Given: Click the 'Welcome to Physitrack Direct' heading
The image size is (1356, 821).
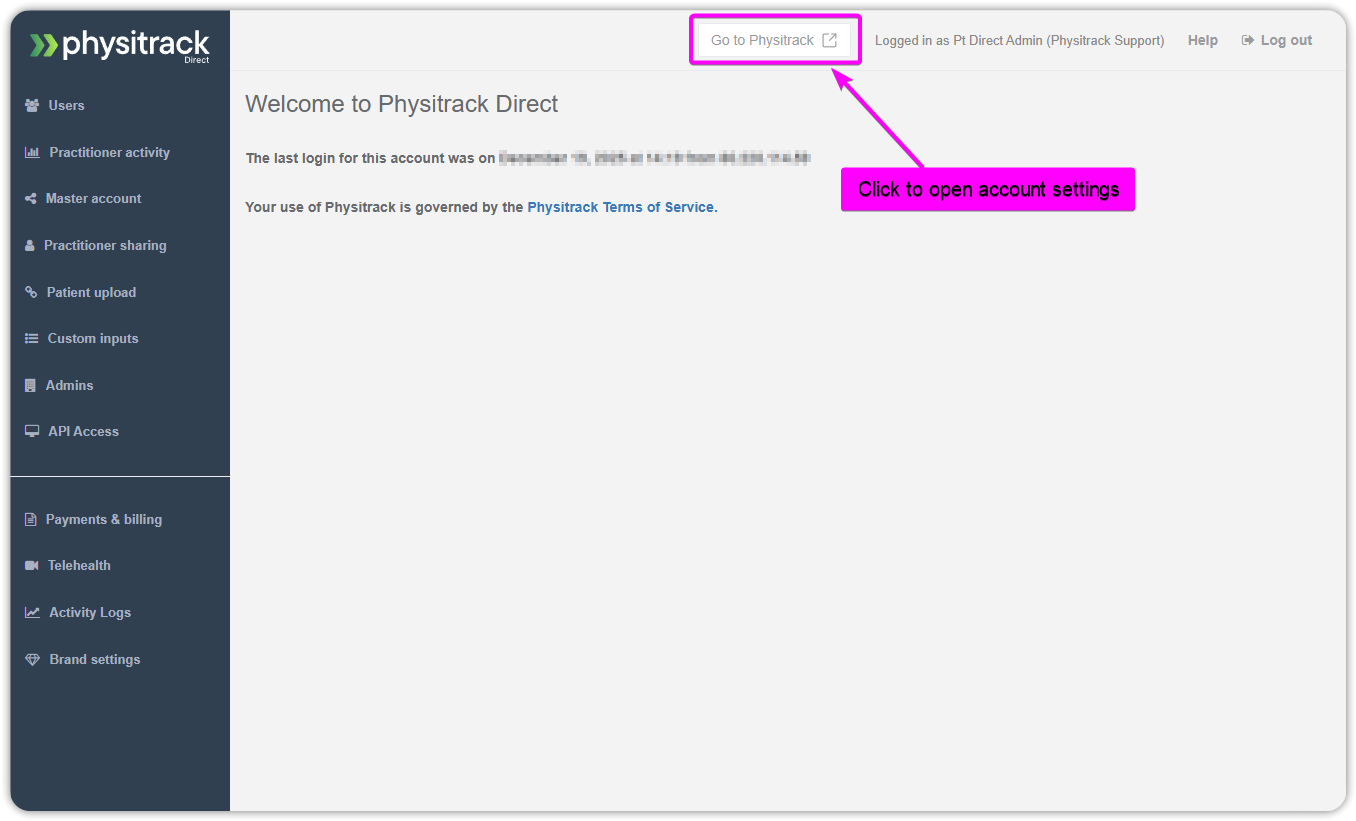Looking at the screenshot, I should pos(402,104).
